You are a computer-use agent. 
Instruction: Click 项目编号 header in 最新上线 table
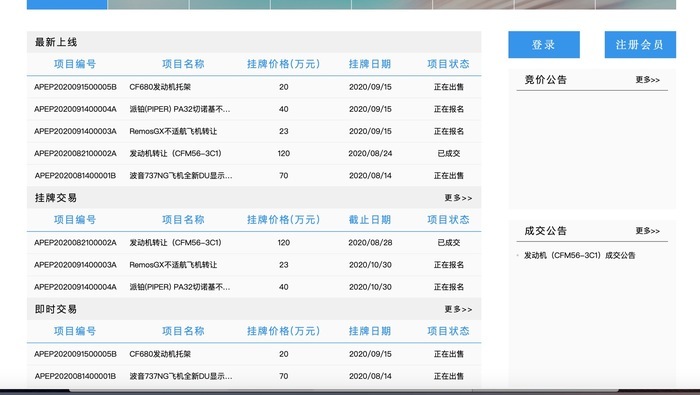75,64
